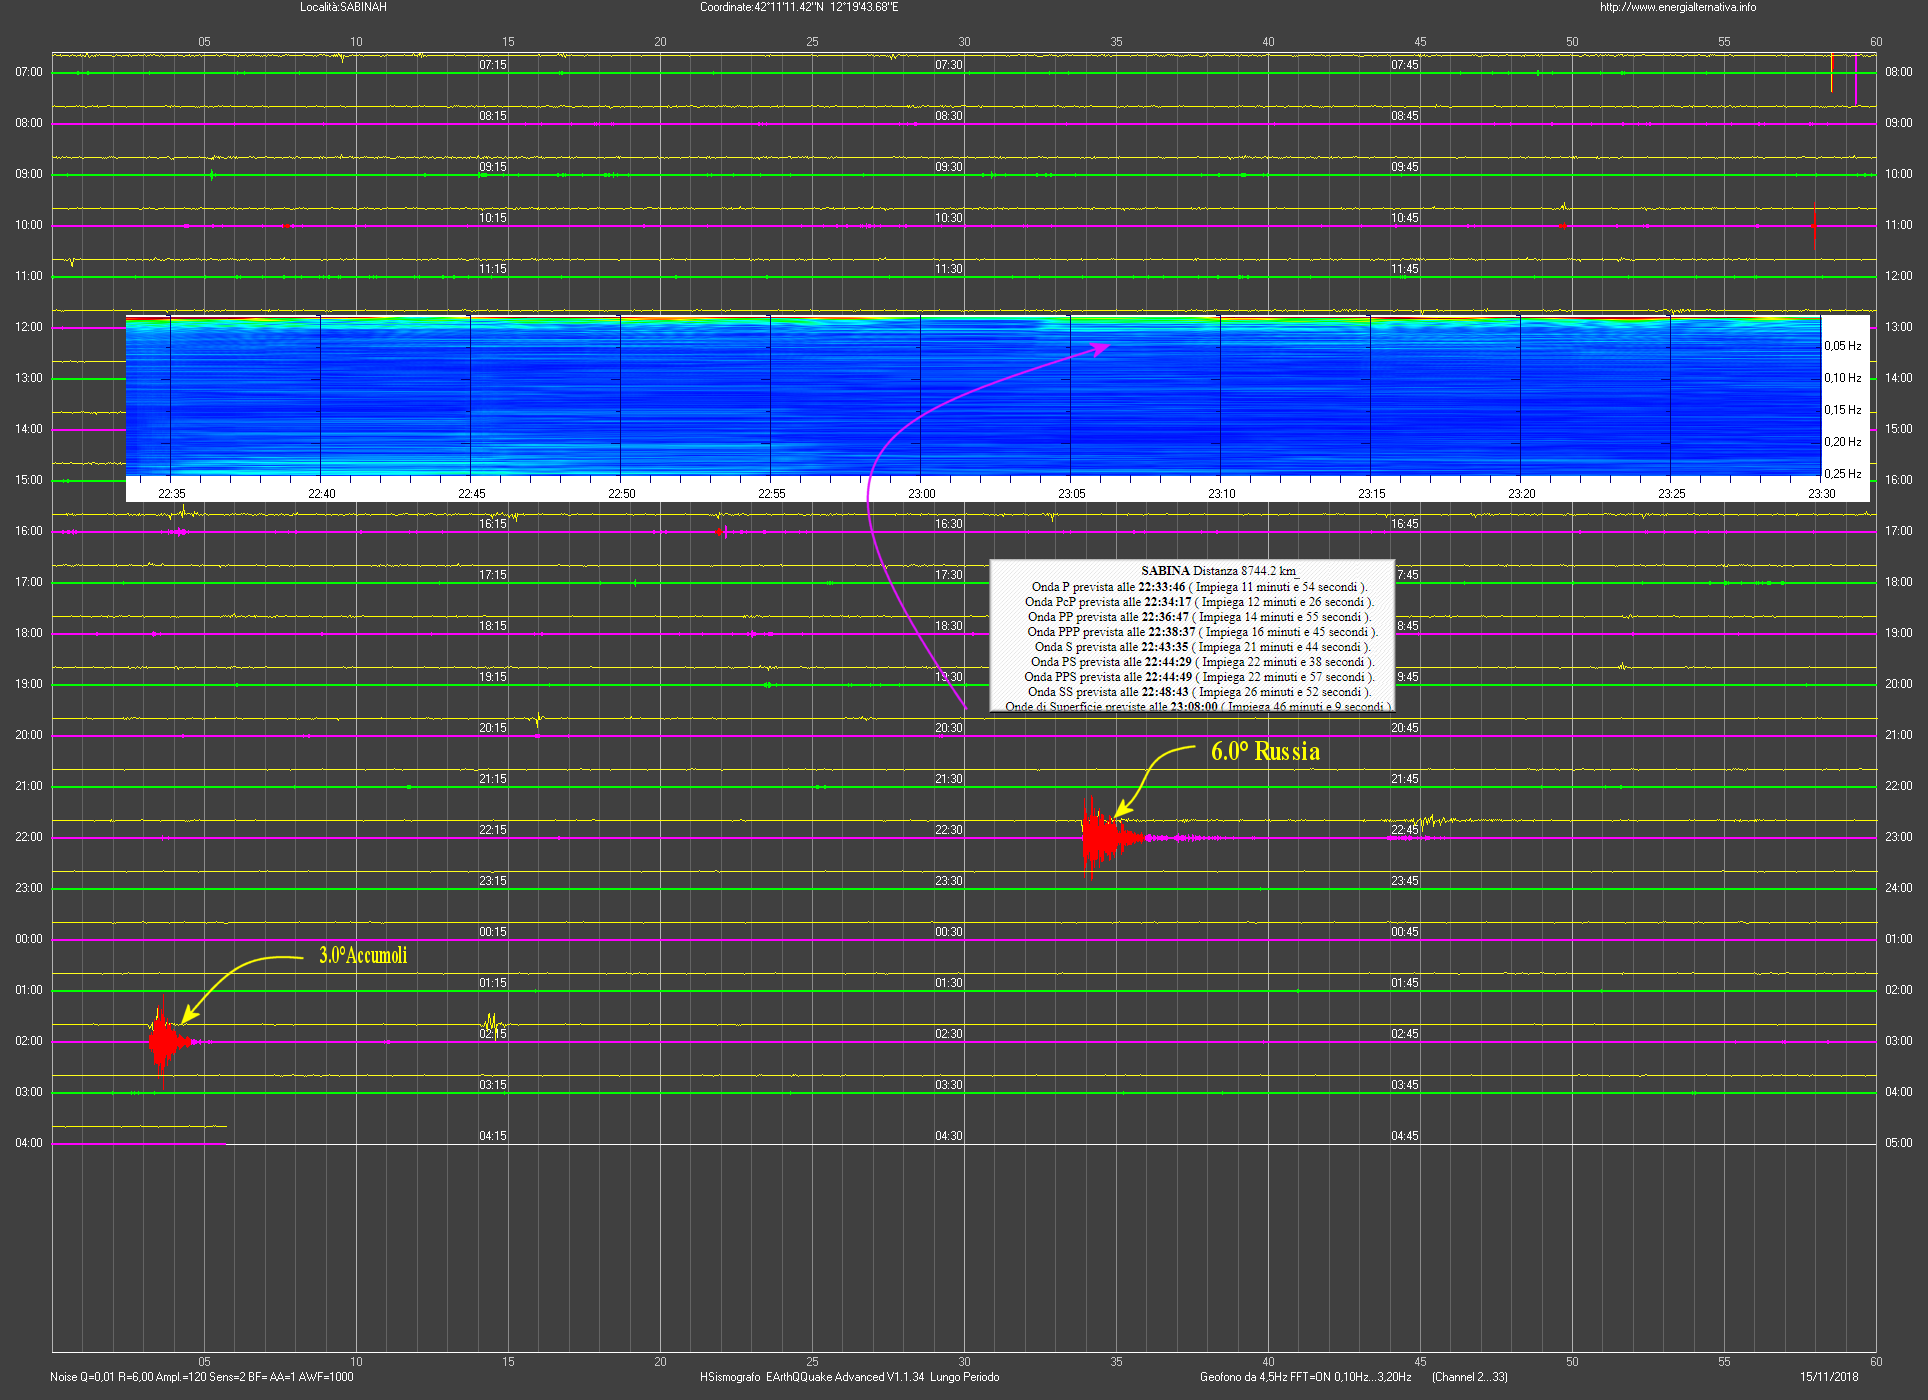1928x1400 pixels.
Task: Click the 0,15 Hz spectrogram frequency label
Action: (x=1843, y=410)
